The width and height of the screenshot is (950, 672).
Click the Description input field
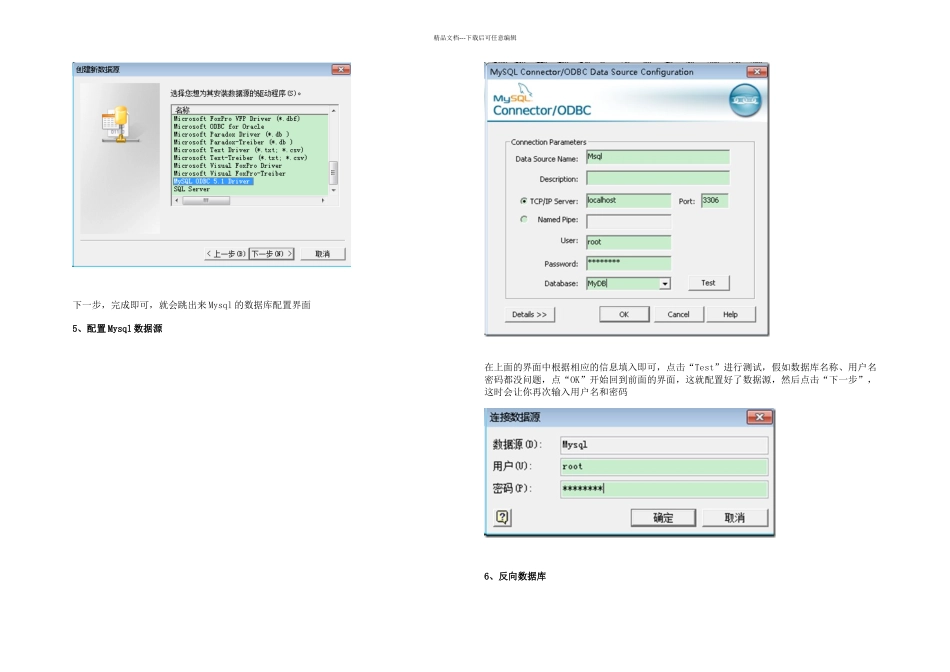[657, 178]
